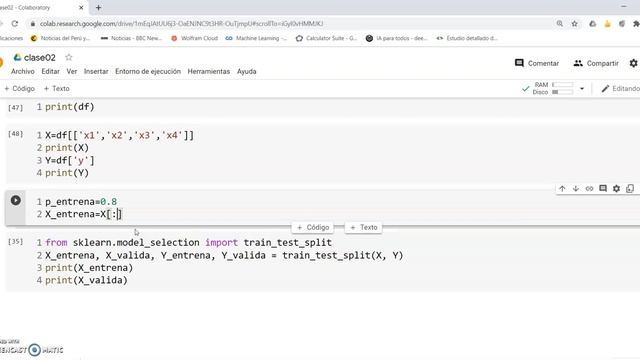This screenshot has width=640, height=360.
Task: Open Entorno de ejecución menu
Action: click(148, 71)
